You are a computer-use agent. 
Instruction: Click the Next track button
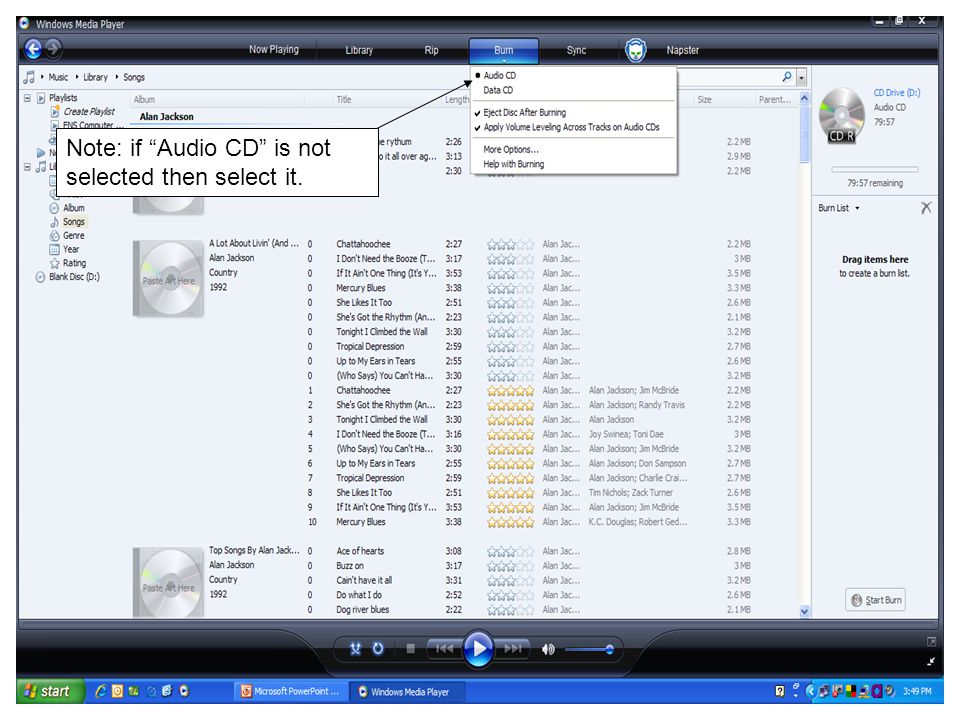[x=513, y=648]
